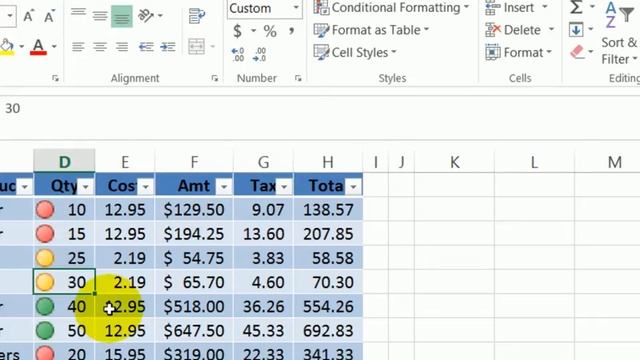Open Merge & Center dropdown arrow
This screenshot has width=640, height=360.
(x=212, y=46)
